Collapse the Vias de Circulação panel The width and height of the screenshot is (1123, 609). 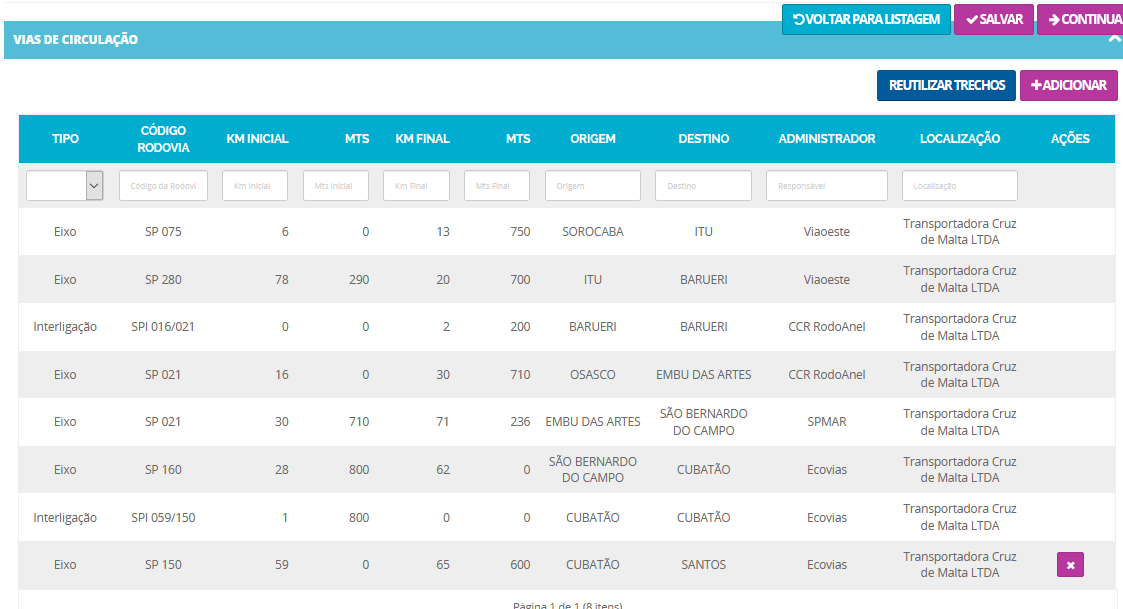pos(1114,39)
